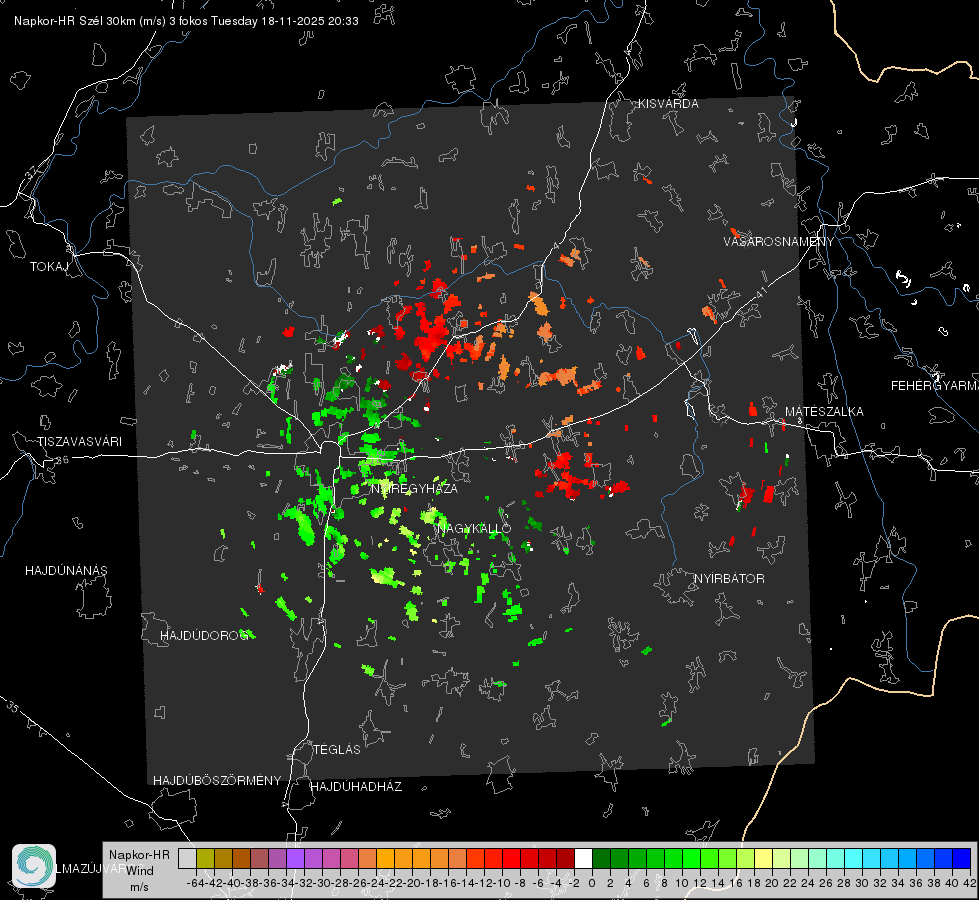Click the VÁSÁROSNAMÉNY town label
Image resolution: width=979 pixels, height=900 pixels.
[779, 241]
